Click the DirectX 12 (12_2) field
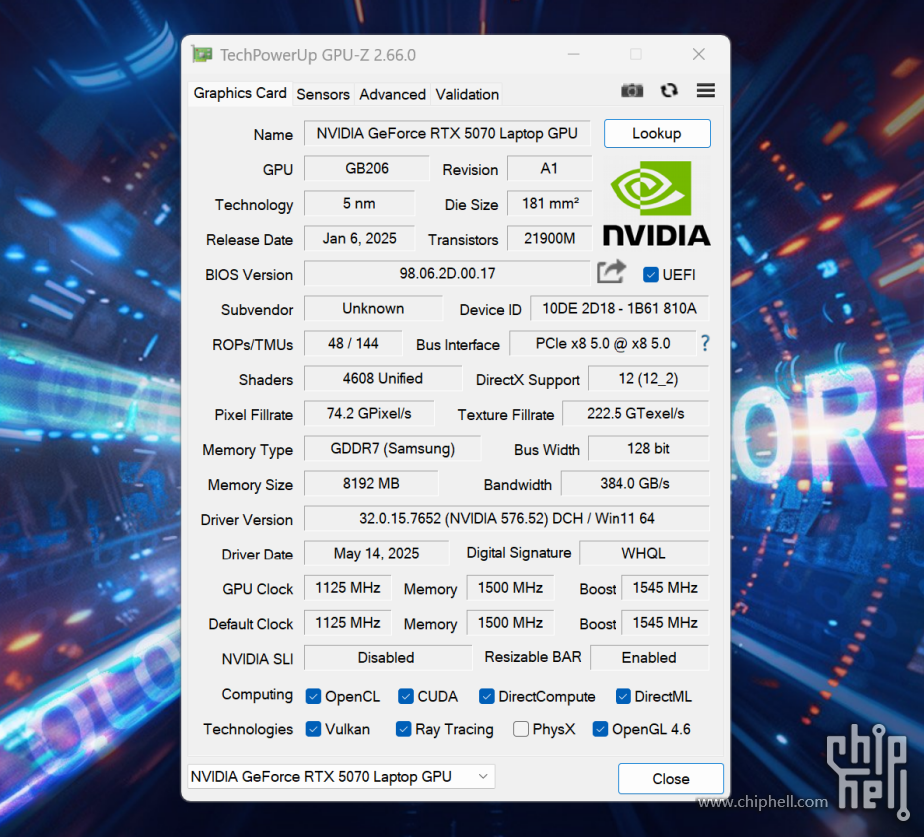The height and width of the screenshot is (837, 924). 648,378
